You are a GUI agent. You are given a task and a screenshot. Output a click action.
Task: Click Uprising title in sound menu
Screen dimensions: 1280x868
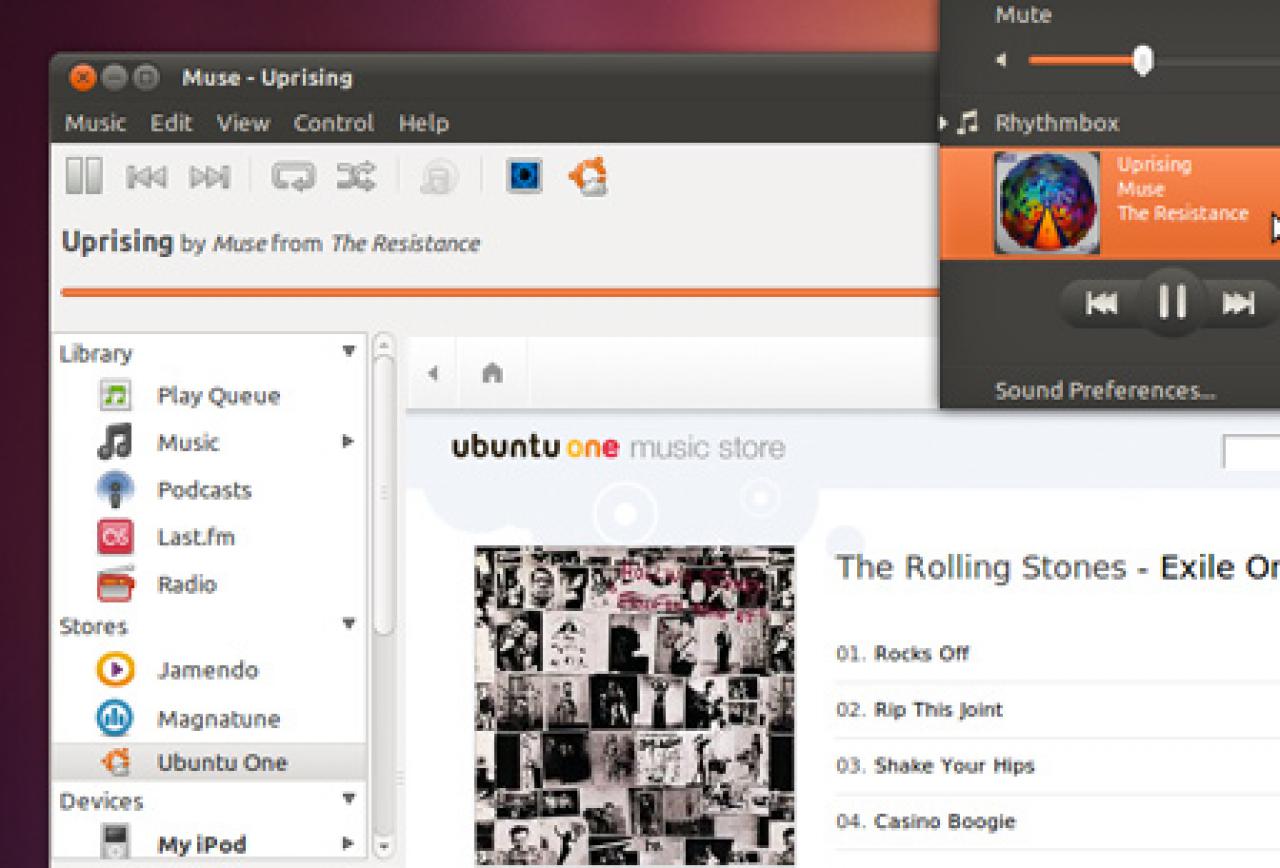(x=1154, y=165)
